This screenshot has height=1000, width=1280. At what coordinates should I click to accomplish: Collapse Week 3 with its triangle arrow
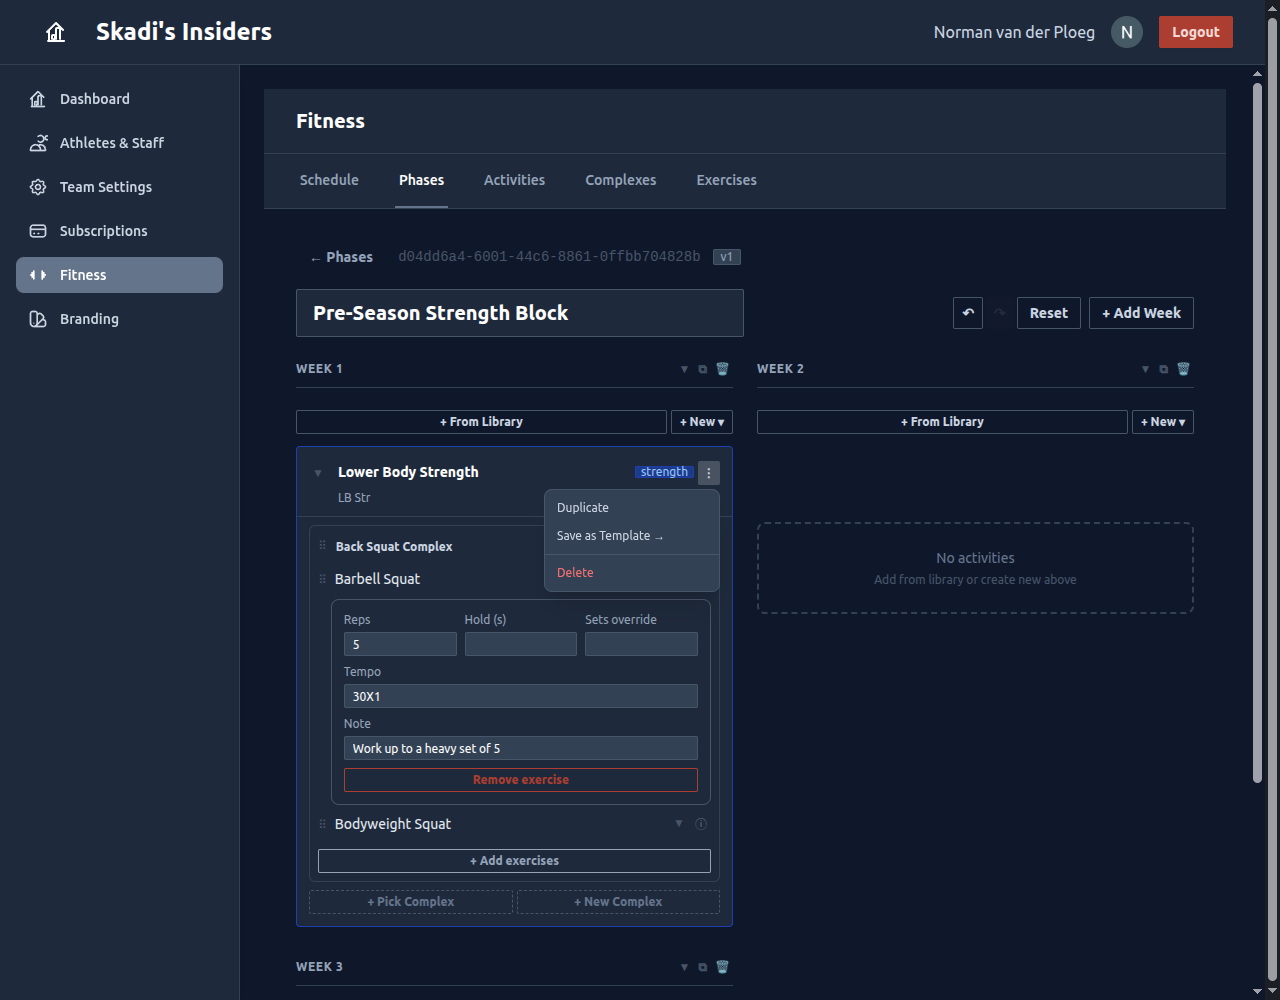tap(685, 967)
